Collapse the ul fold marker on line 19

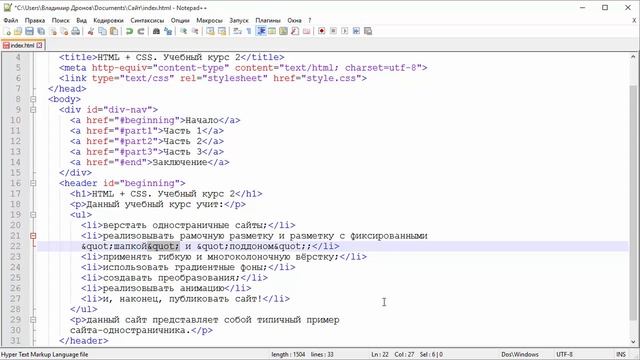click(33, 215)
